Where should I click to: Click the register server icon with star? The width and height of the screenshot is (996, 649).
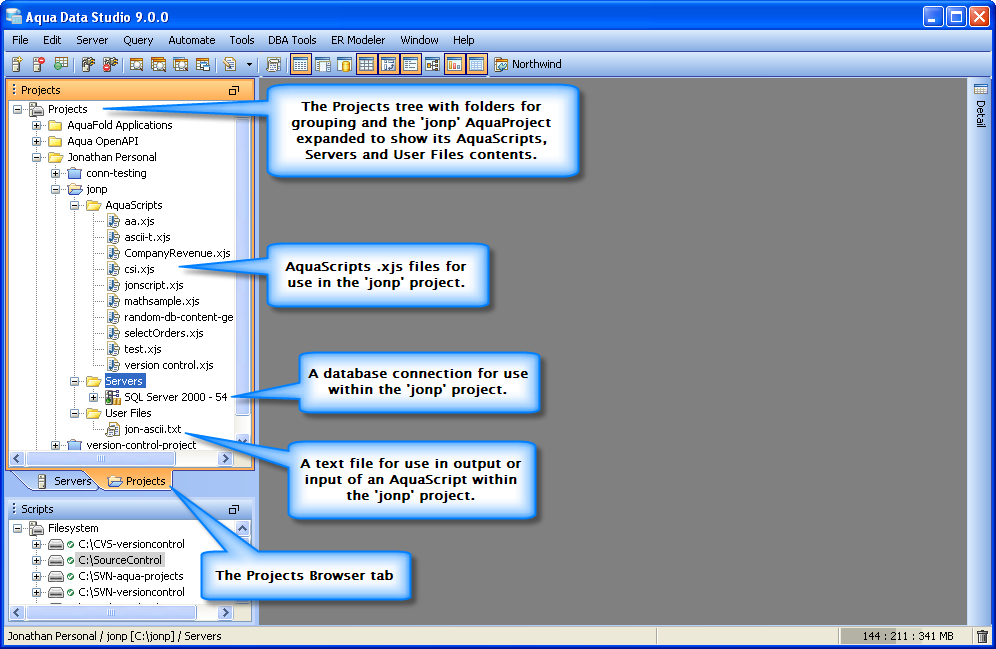[x=17, y=64]
